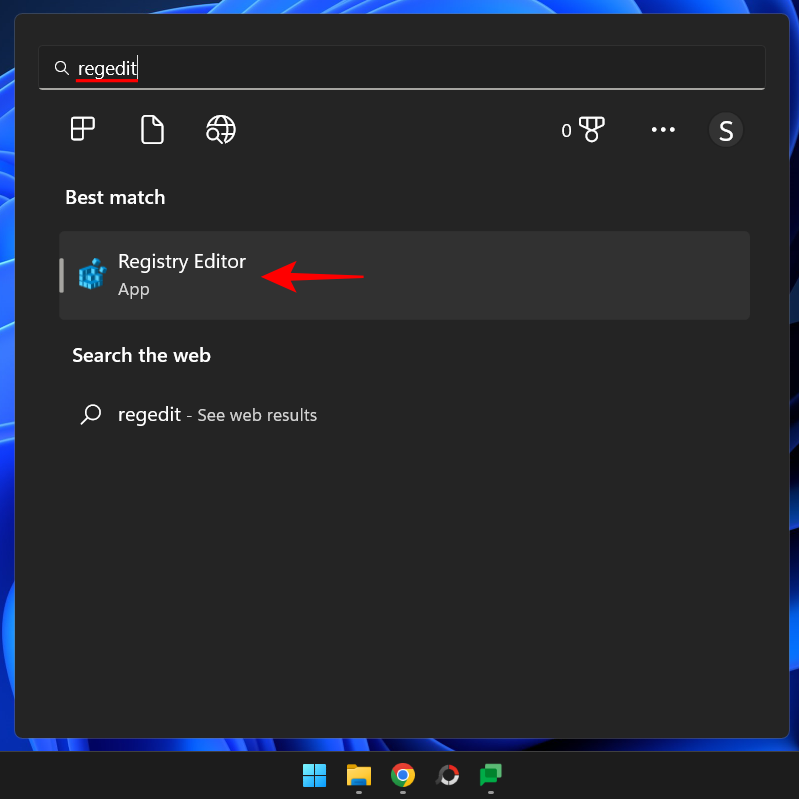Viewport: 799px width, 799px height.
Task: Click the Registry Editor app icon
Action: coord(93,275)
